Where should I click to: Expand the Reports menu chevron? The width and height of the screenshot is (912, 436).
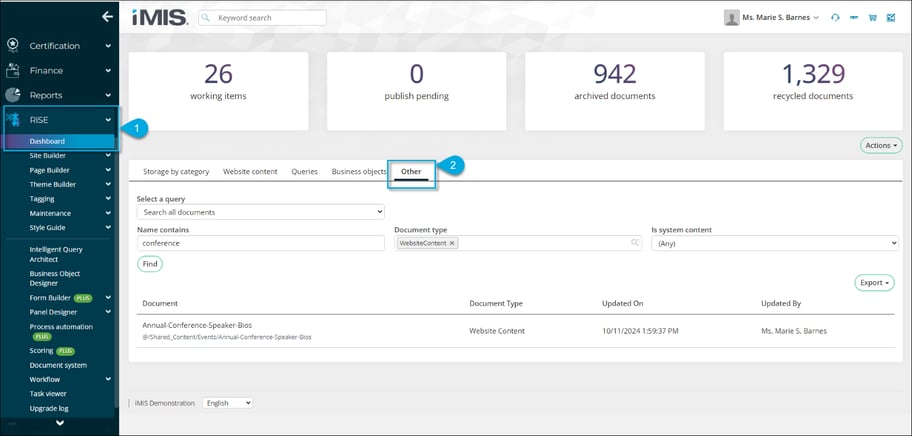point(108,95)
